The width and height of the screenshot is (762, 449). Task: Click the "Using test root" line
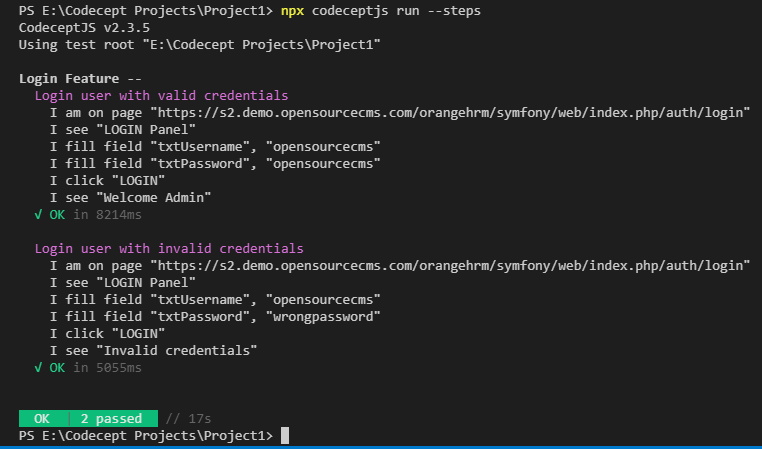(200, 45)
